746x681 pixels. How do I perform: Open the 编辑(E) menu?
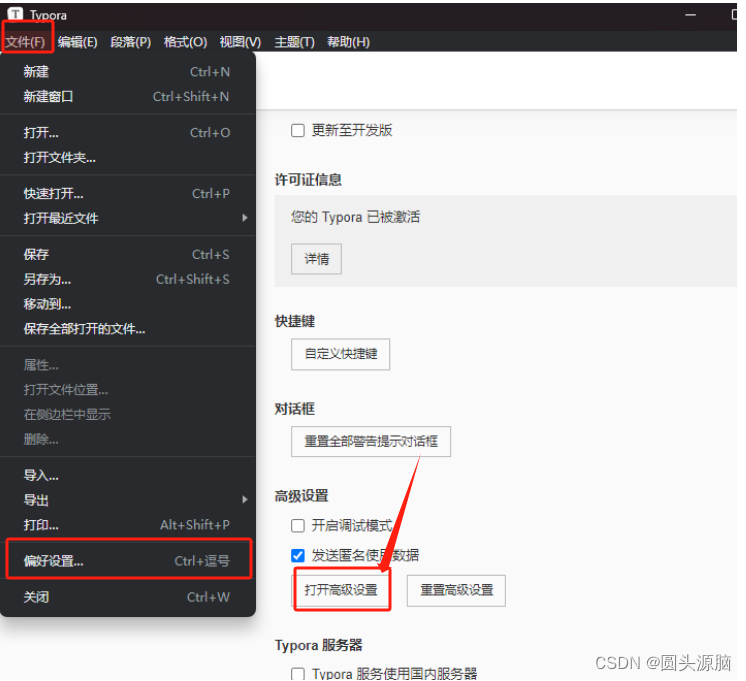pyautogui.click(x=78, y=42)
